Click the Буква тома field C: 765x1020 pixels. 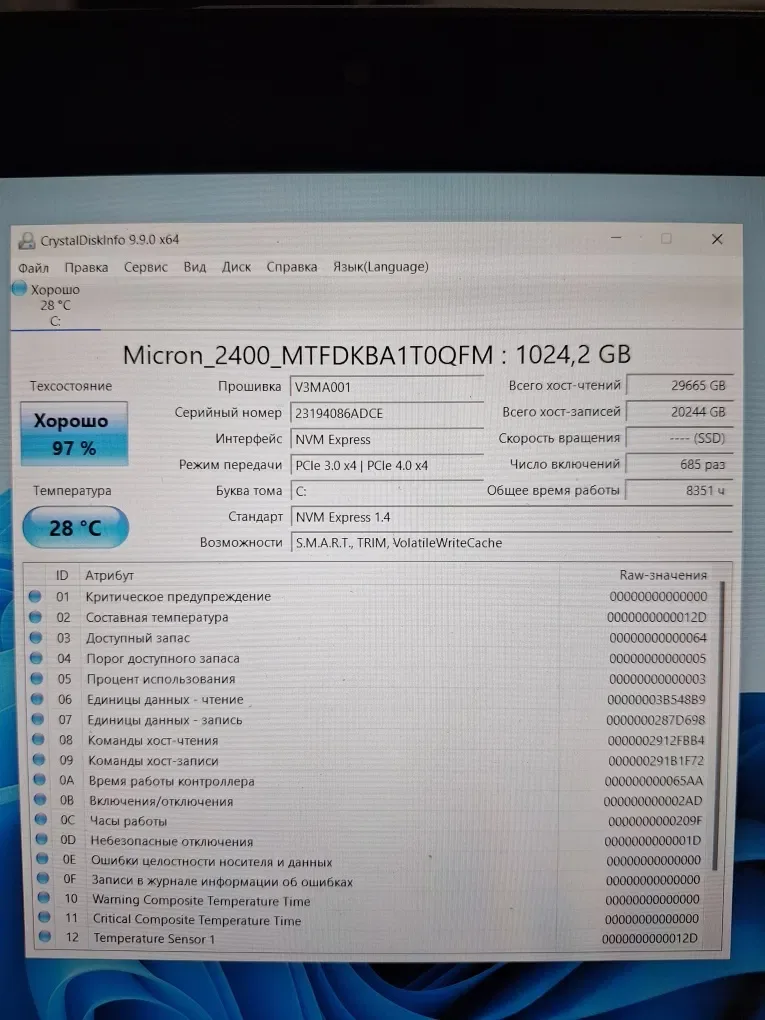pyautogui.click(x=386, y=491)
